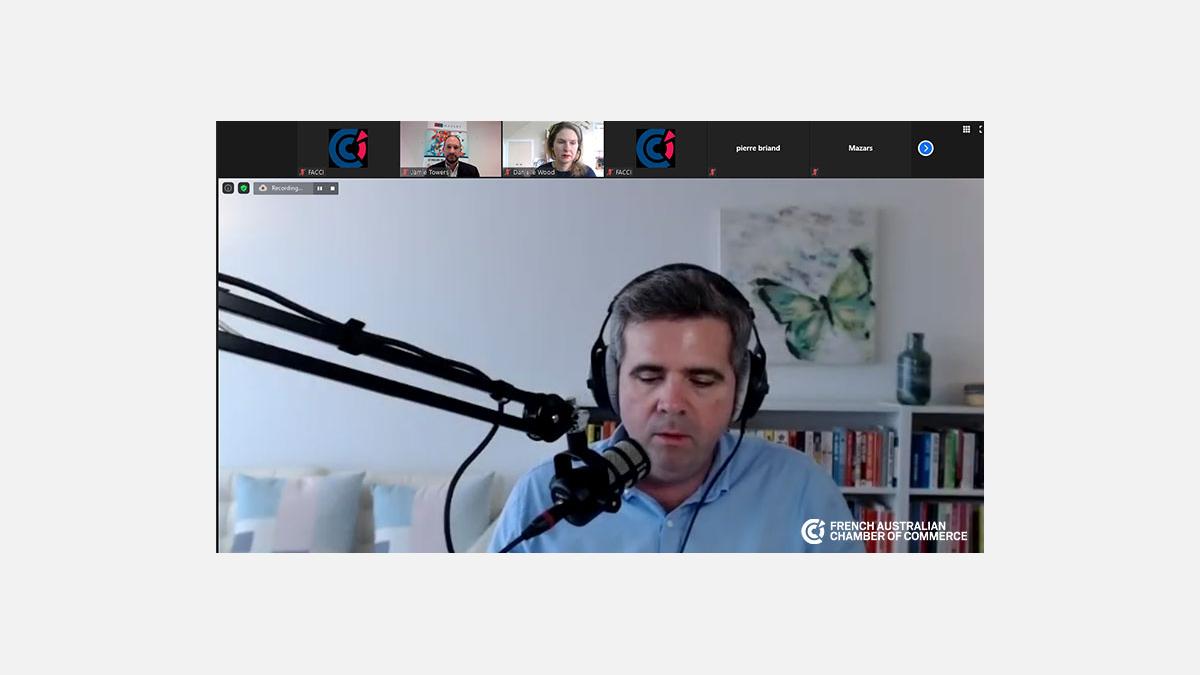The image size is (1200, 675).
Task: Pause the recording
Action: 320,188
